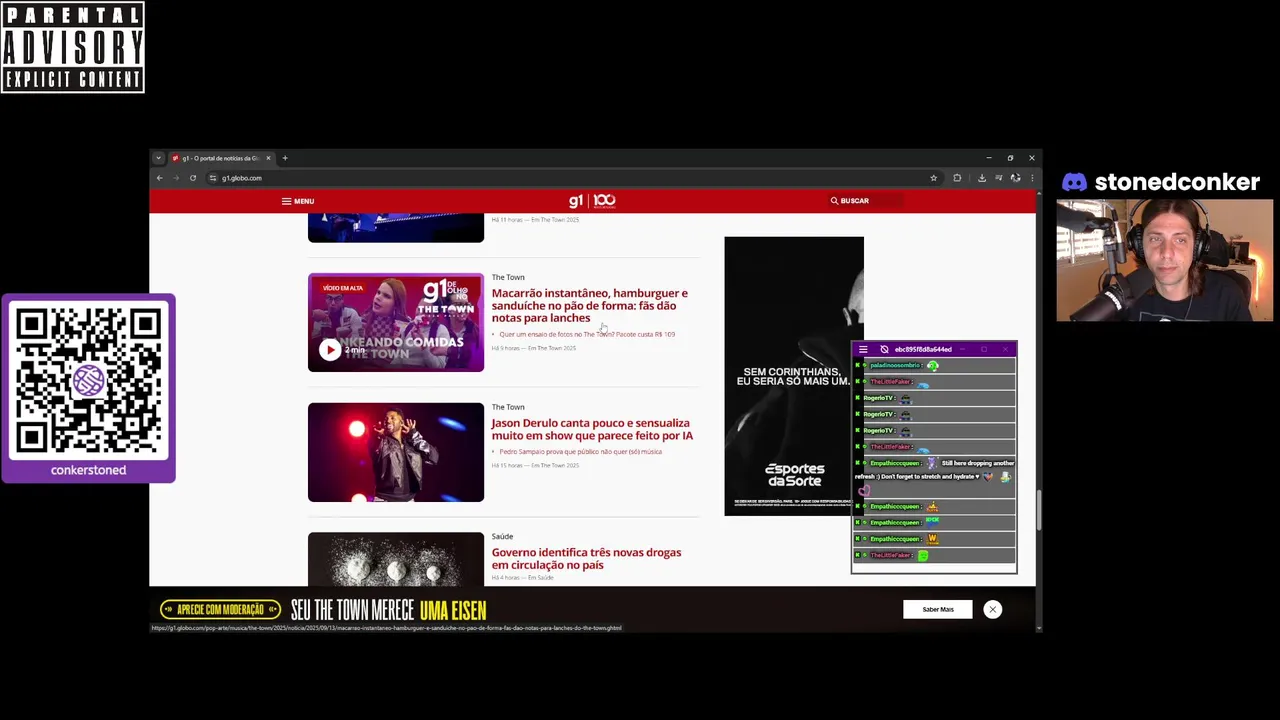Click the Saber Mais button in banner
This screenshot has width=1280, height=720.
pos(938,609)
